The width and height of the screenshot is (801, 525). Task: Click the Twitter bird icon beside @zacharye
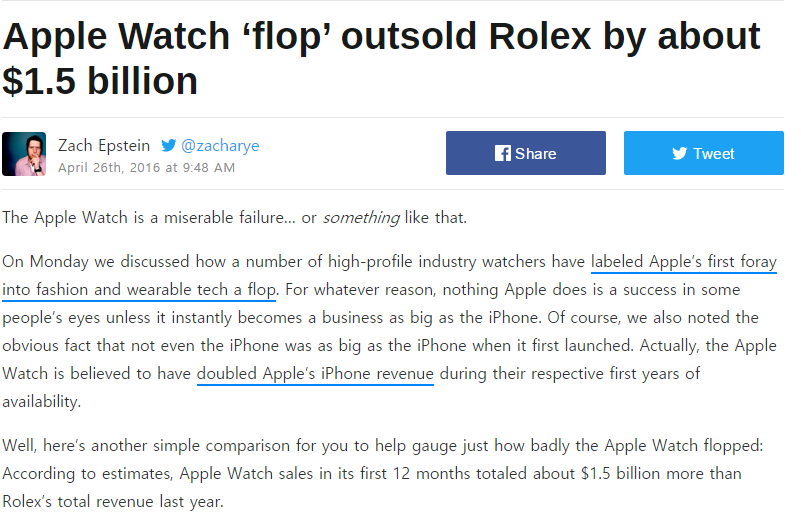point(169,145)
